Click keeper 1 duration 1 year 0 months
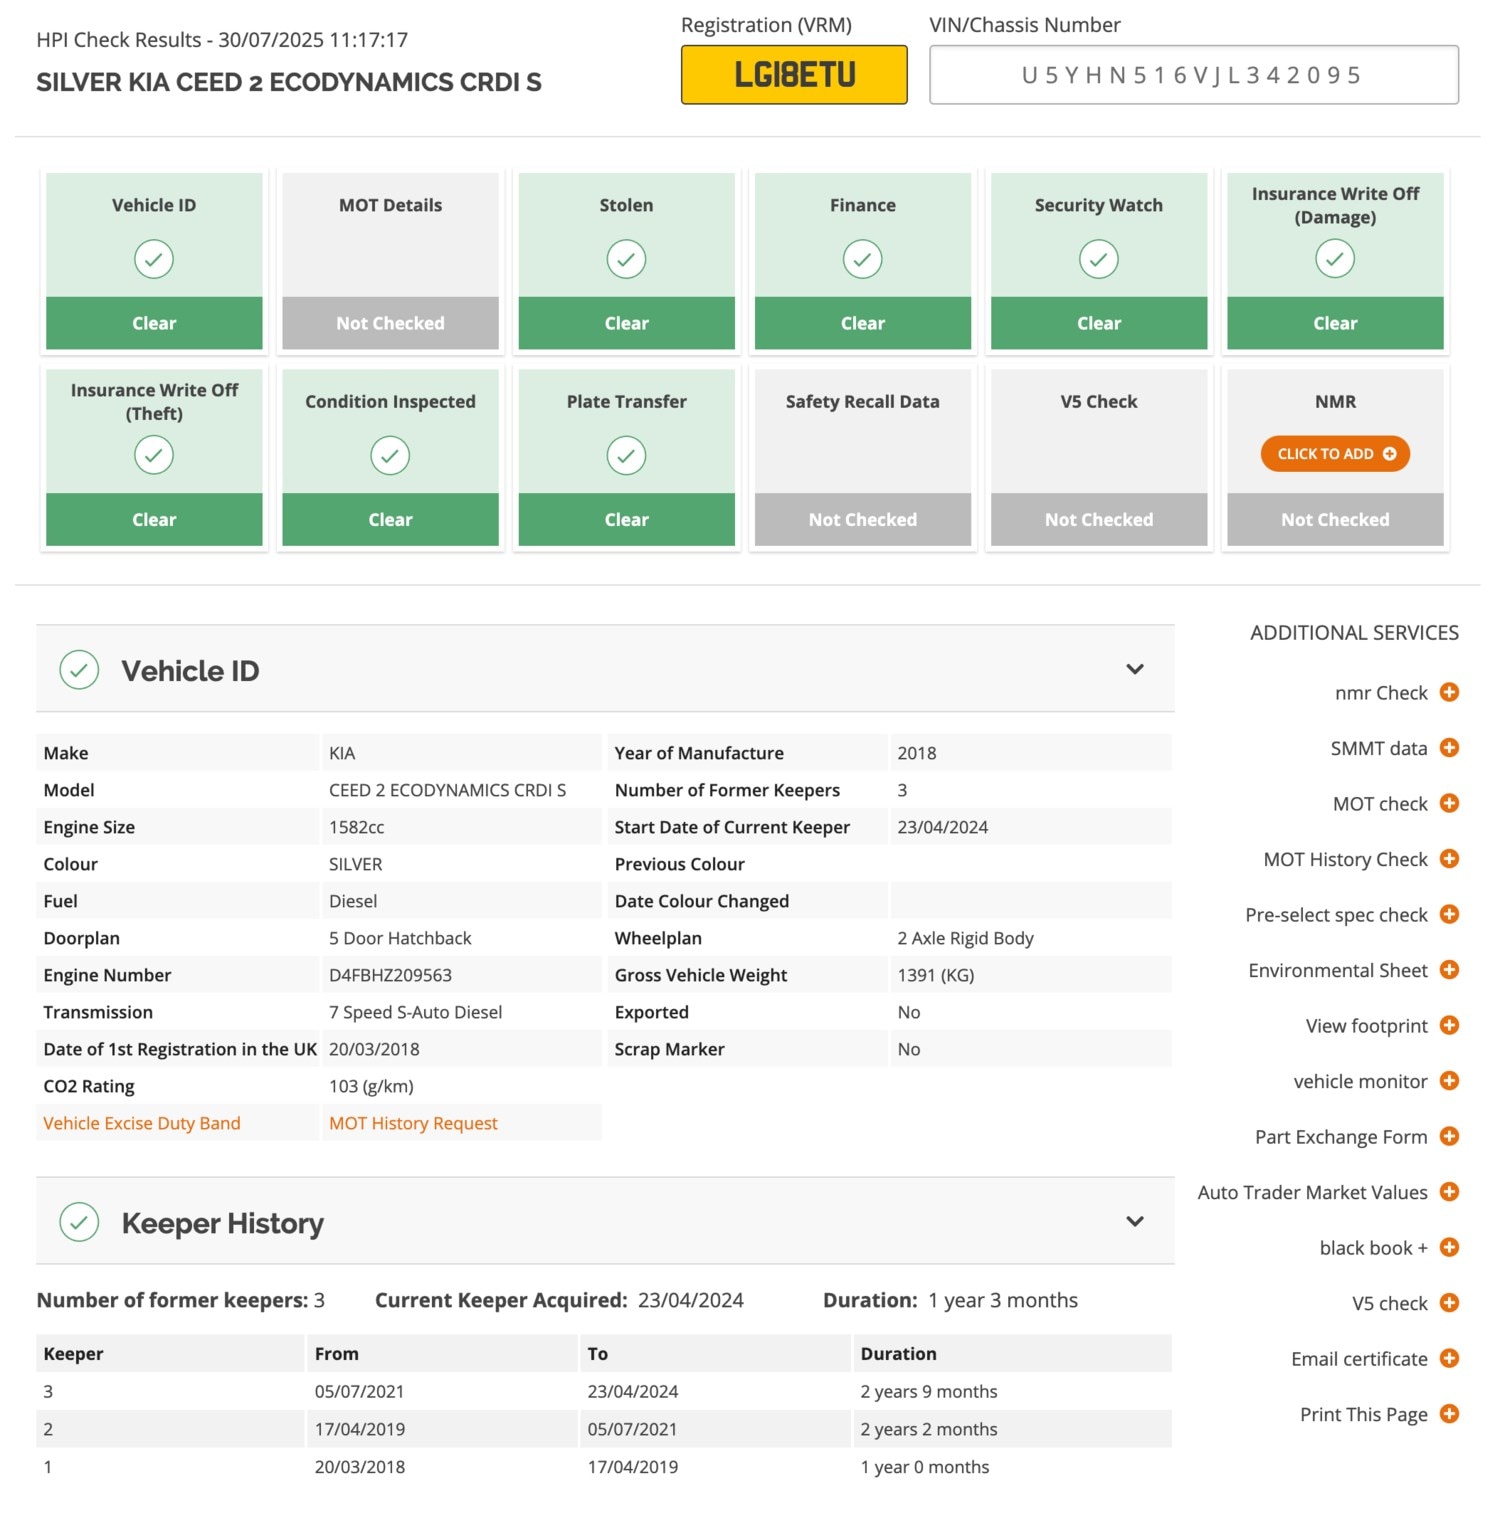Image resolution: width=1500 pixels, height=1513 pixels. click(924, 1467)
